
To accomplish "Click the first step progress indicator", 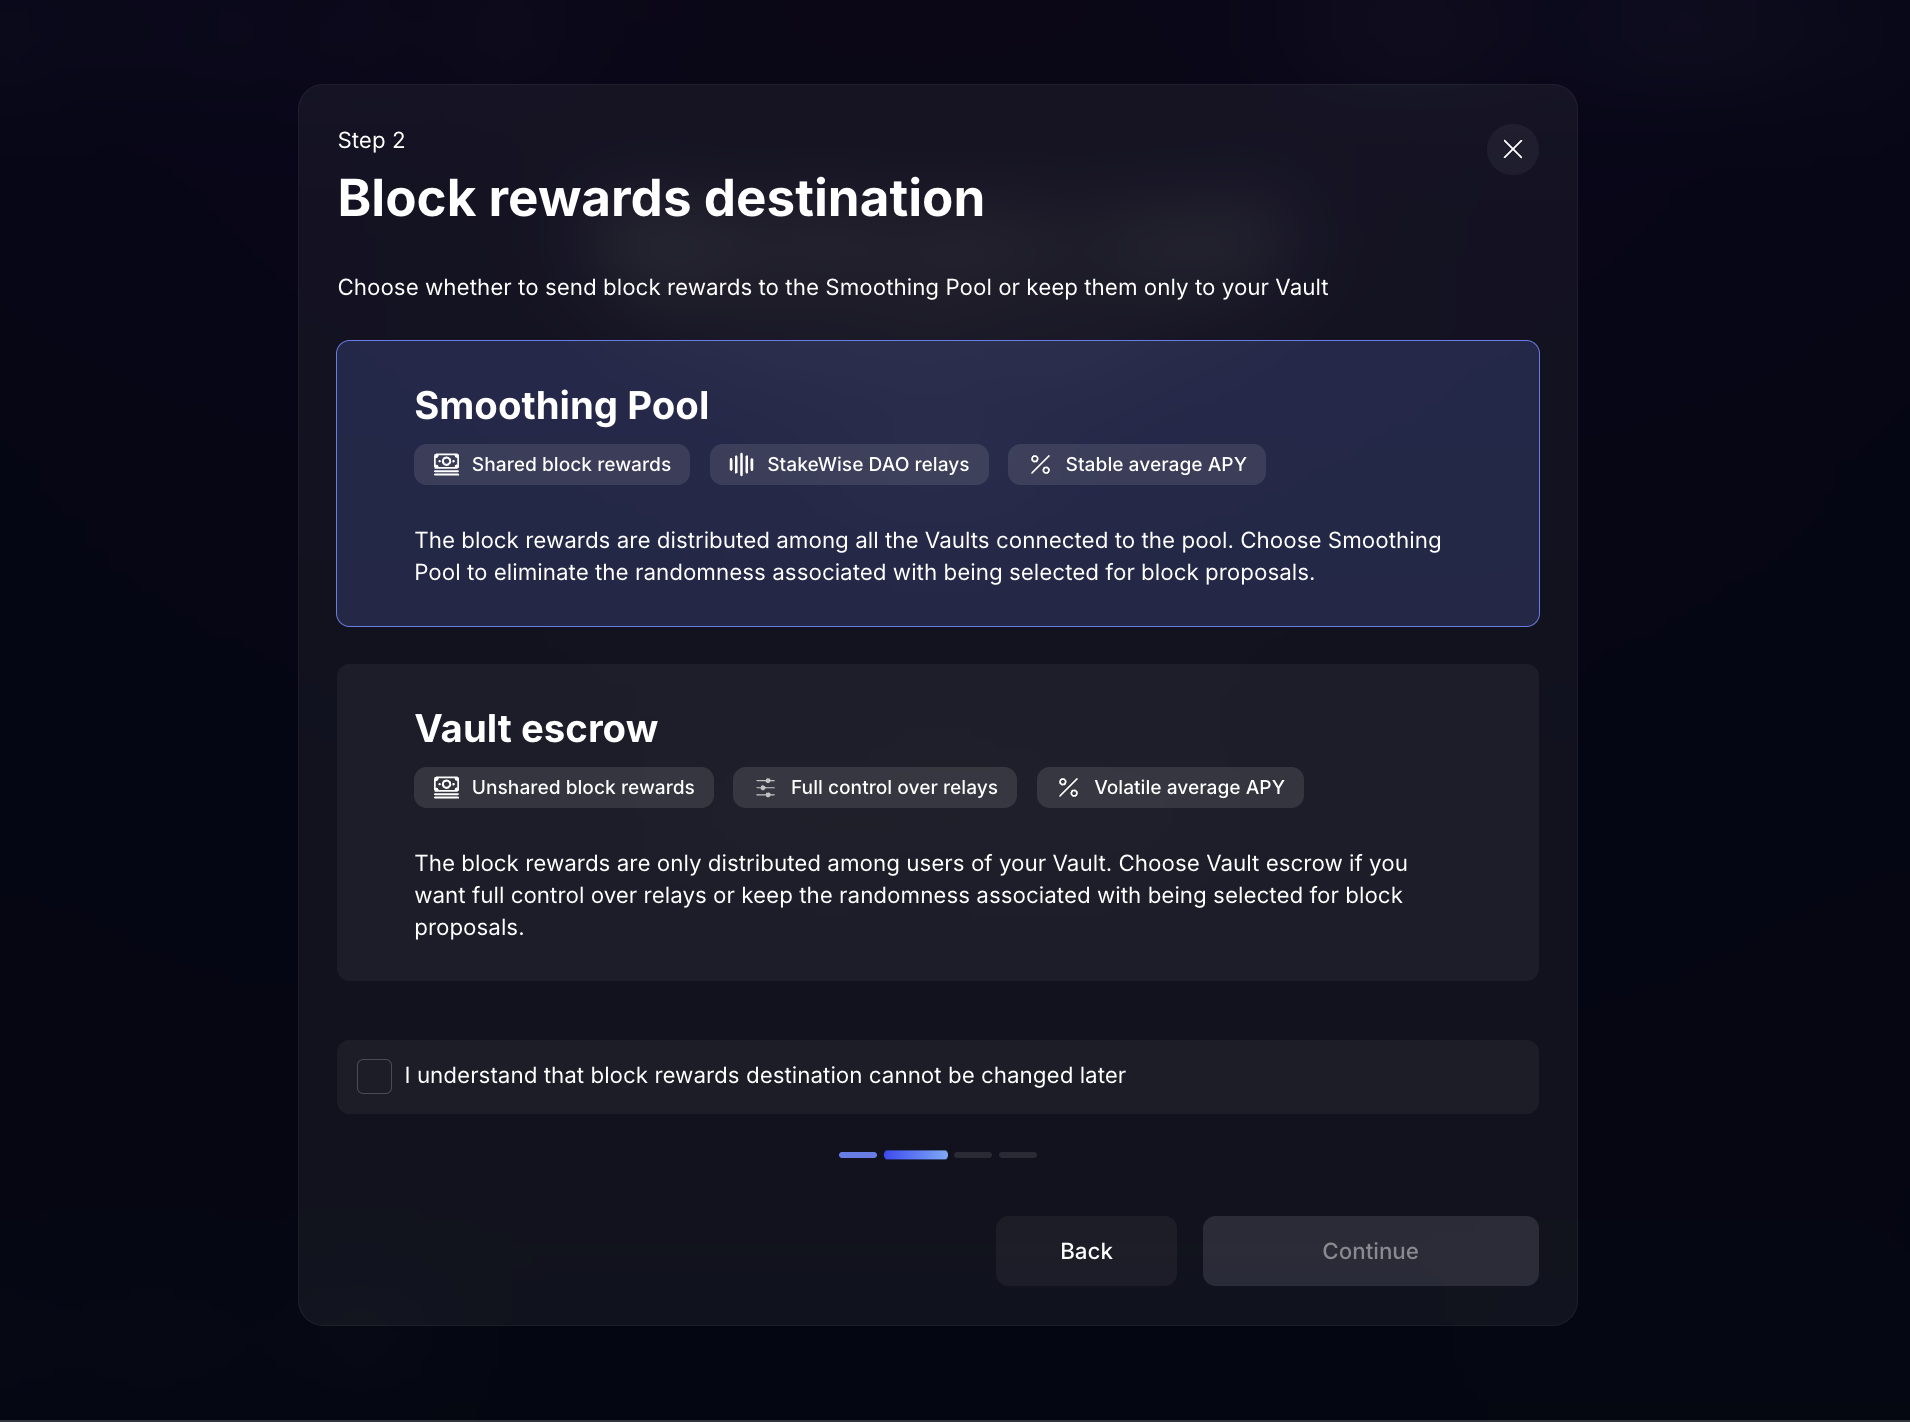I will (x=857, y=1155).
